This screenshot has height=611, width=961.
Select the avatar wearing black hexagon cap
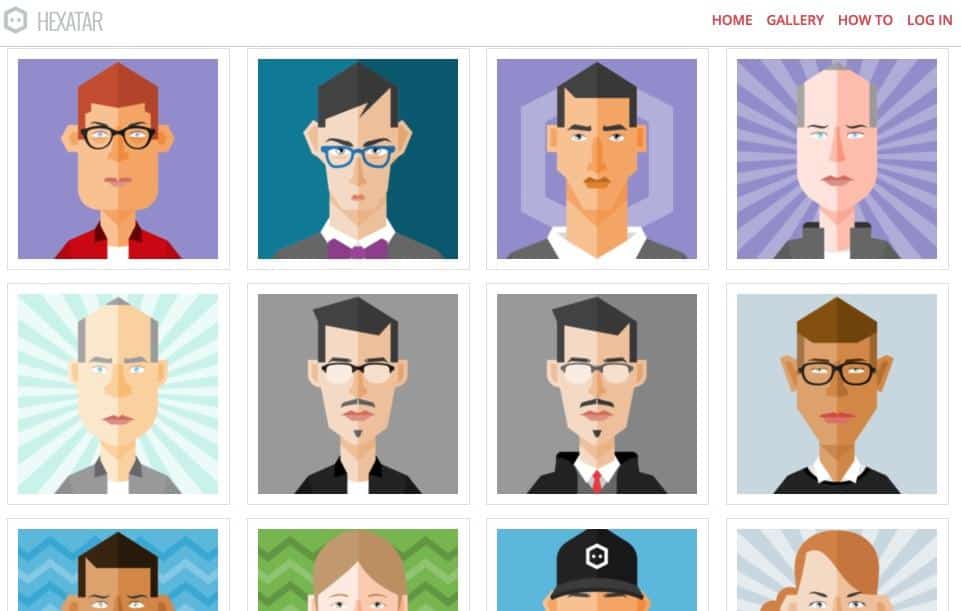[x=597, y=570]
